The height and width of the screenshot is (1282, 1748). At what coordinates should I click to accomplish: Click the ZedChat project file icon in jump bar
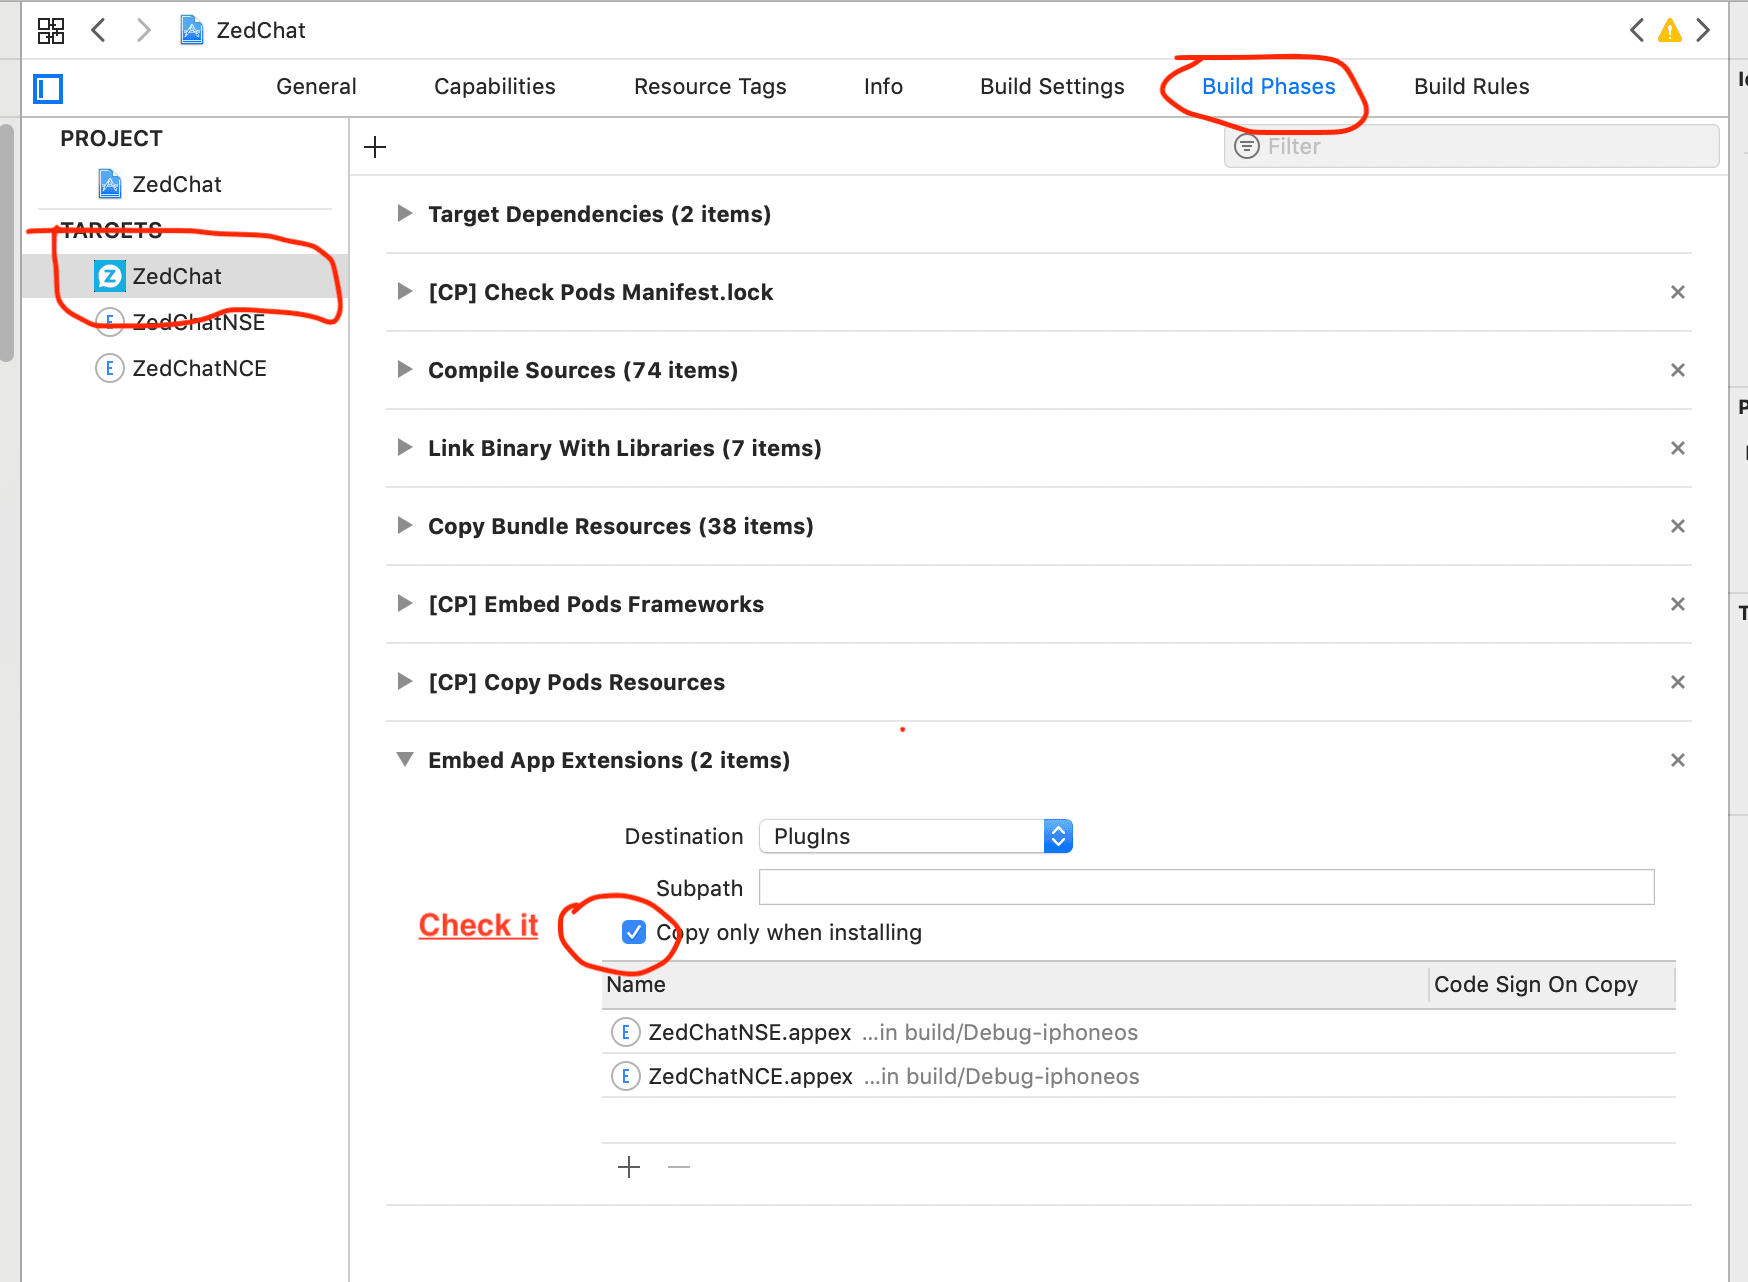point(191,30)
